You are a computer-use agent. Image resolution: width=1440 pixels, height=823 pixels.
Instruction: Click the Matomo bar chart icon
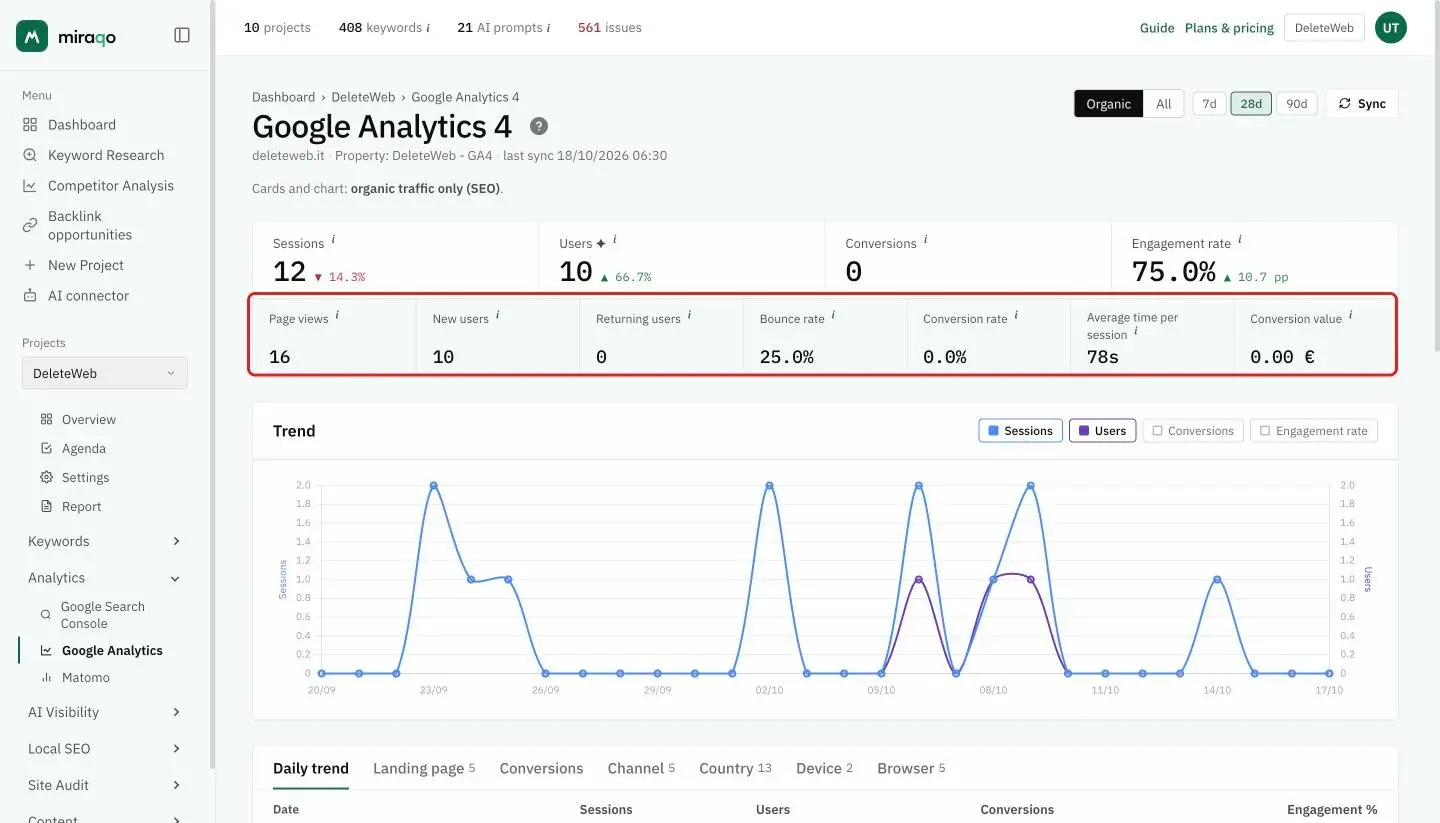pos(46,678)
